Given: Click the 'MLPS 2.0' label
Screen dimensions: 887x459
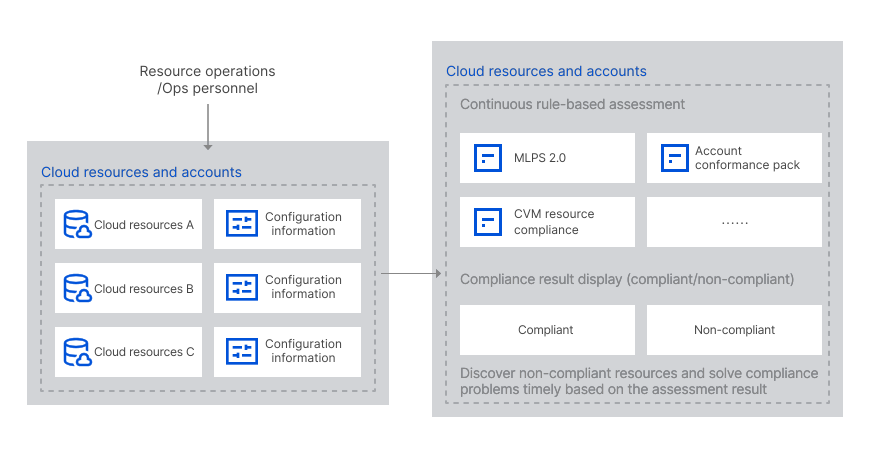Looking at the screenshot, I should 540,158.
